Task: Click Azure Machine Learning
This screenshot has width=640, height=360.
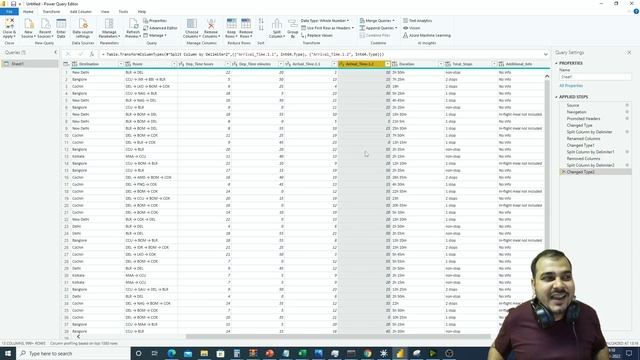Action: 427,36
